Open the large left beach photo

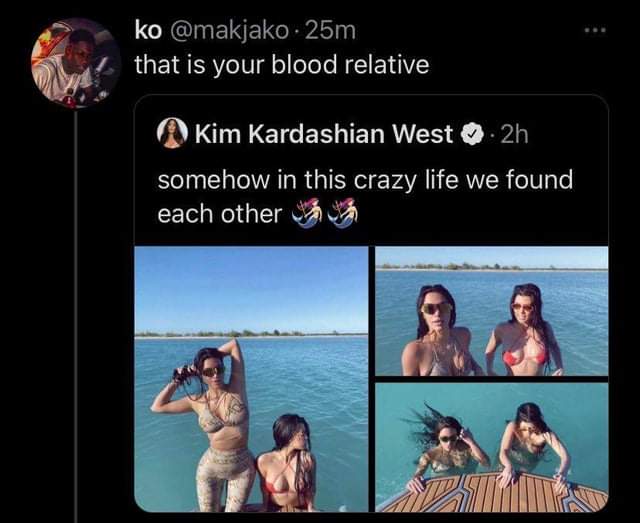(251, 379)
